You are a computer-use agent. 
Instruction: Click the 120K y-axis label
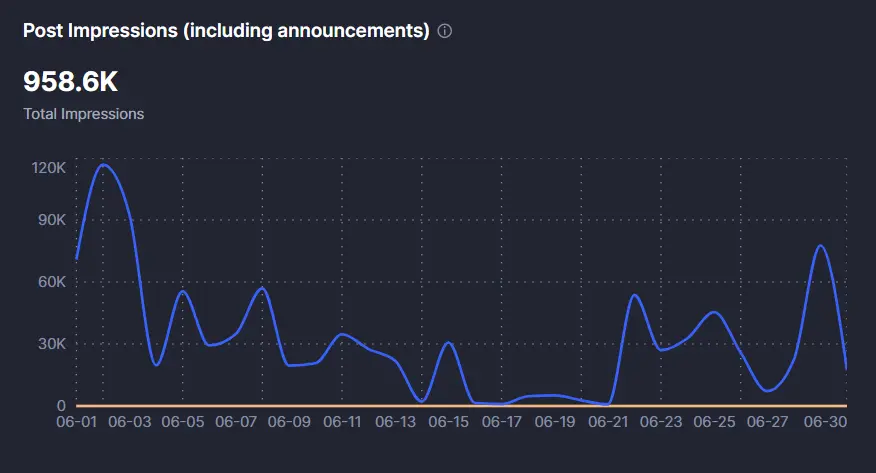(x=49, y=168)
